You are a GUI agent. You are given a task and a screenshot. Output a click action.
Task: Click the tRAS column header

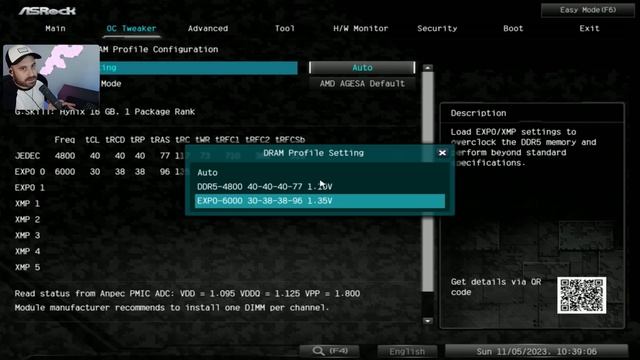[160, 140]
